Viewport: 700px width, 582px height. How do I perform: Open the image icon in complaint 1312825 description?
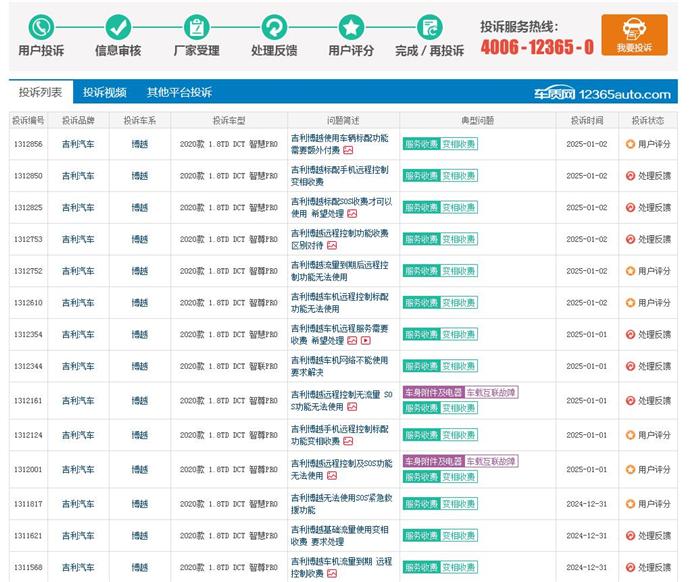click(352, 214)
